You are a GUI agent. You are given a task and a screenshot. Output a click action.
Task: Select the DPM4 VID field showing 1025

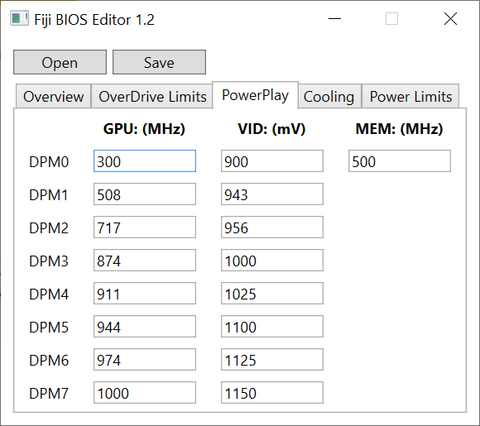tap(272, 293)
